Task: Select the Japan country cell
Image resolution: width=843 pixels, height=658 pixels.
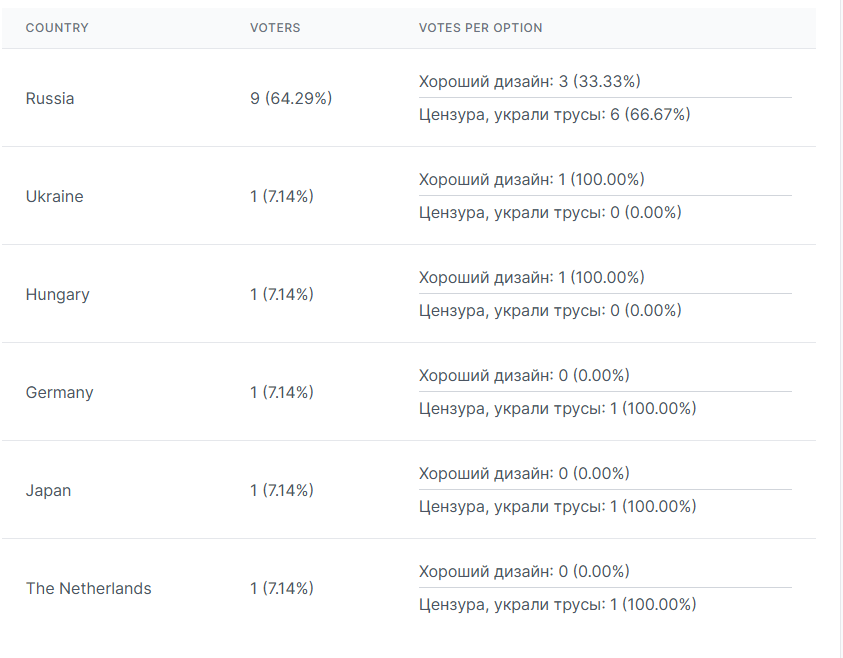Action: pos(49,491)
